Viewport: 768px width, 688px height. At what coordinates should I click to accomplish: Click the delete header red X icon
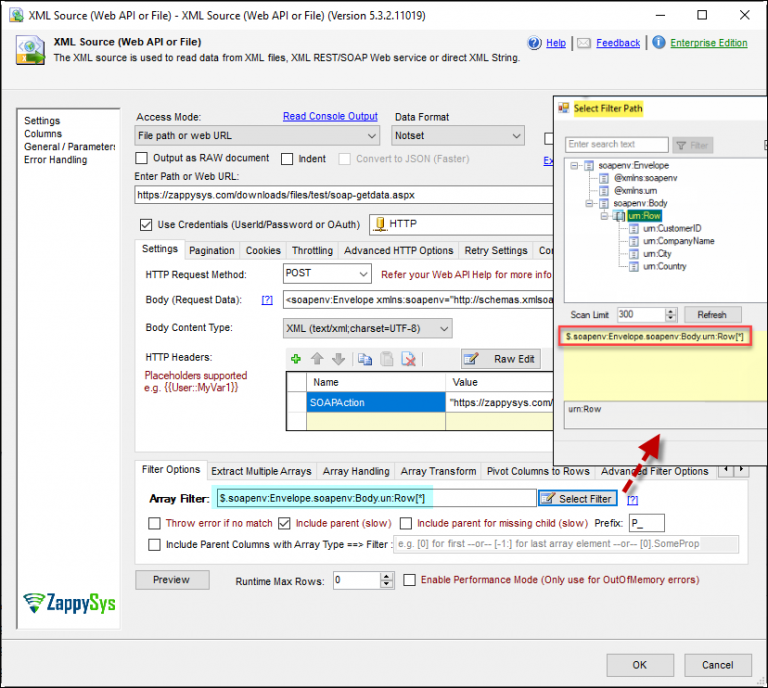point(408,359)
